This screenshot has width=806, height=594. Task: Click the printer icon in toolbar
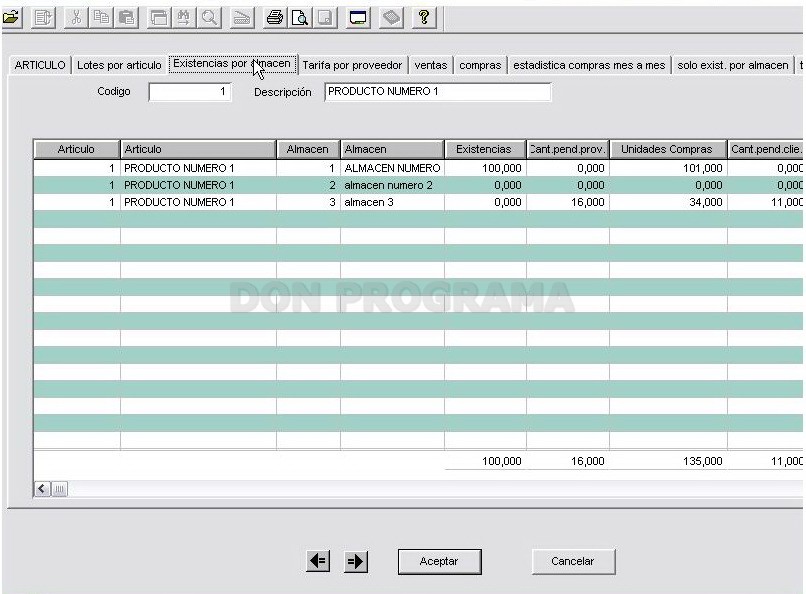tap(274, 18)
